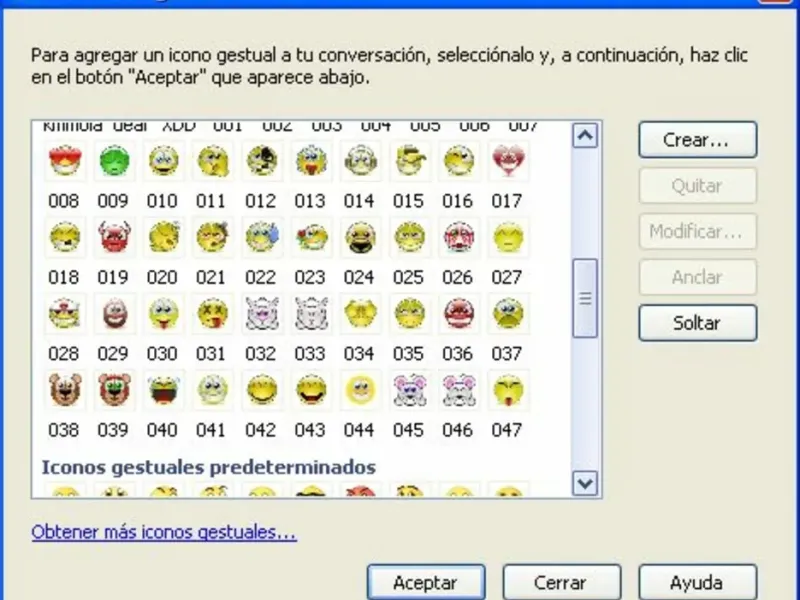Click the scrollbar down arrow
This screenshot has width=800, height=600.
[585, 483]
